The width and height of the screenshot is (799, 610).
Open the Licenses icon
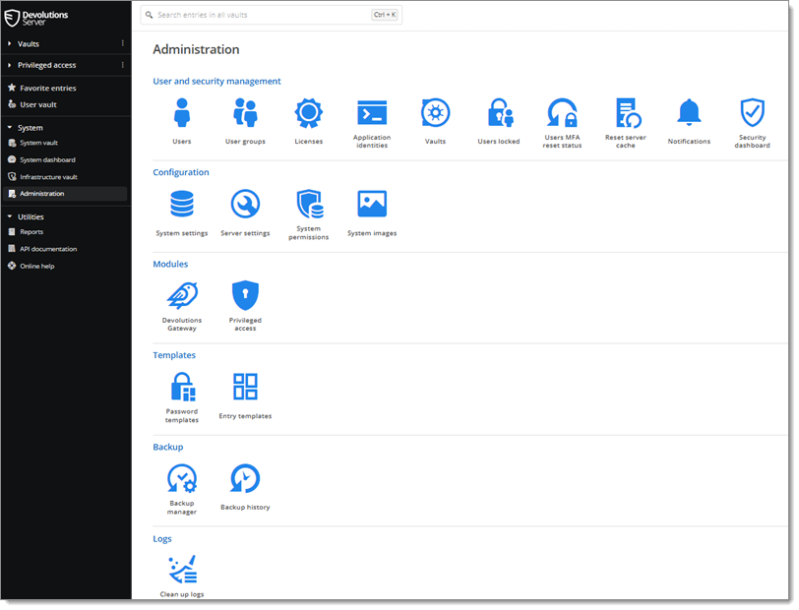308,113
